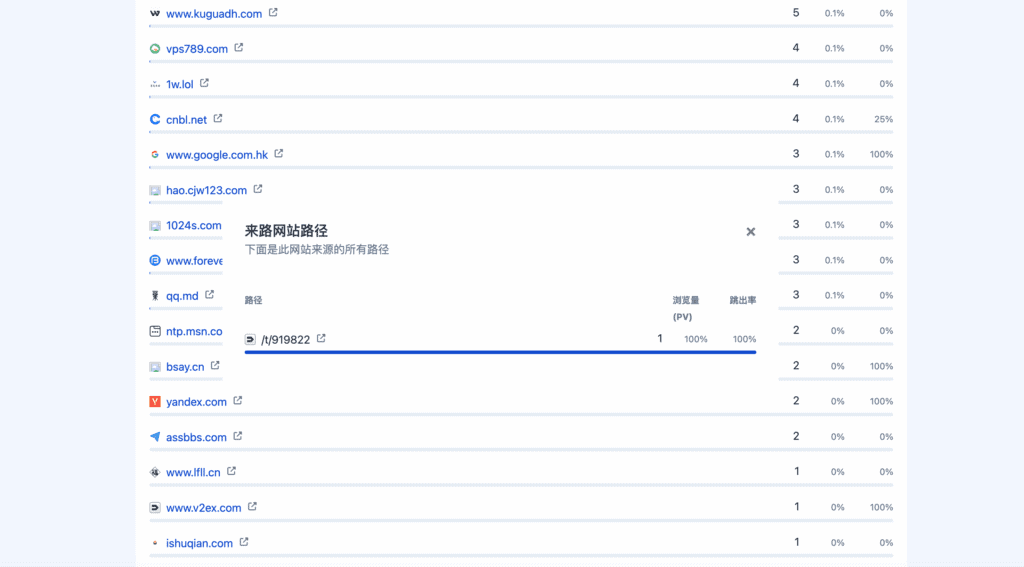Image resolution: width=1024 pixels, height=567 pixels.
Task: Open the www.v2ex.com referrer link
Action: click(x=203, y=508)
